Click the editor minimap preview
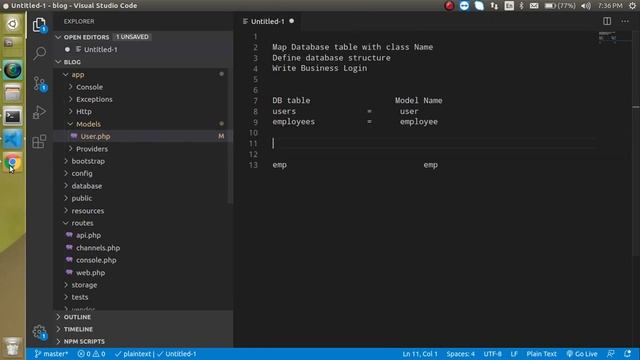Viewport: 640px width, 360px height. [608, 38]
